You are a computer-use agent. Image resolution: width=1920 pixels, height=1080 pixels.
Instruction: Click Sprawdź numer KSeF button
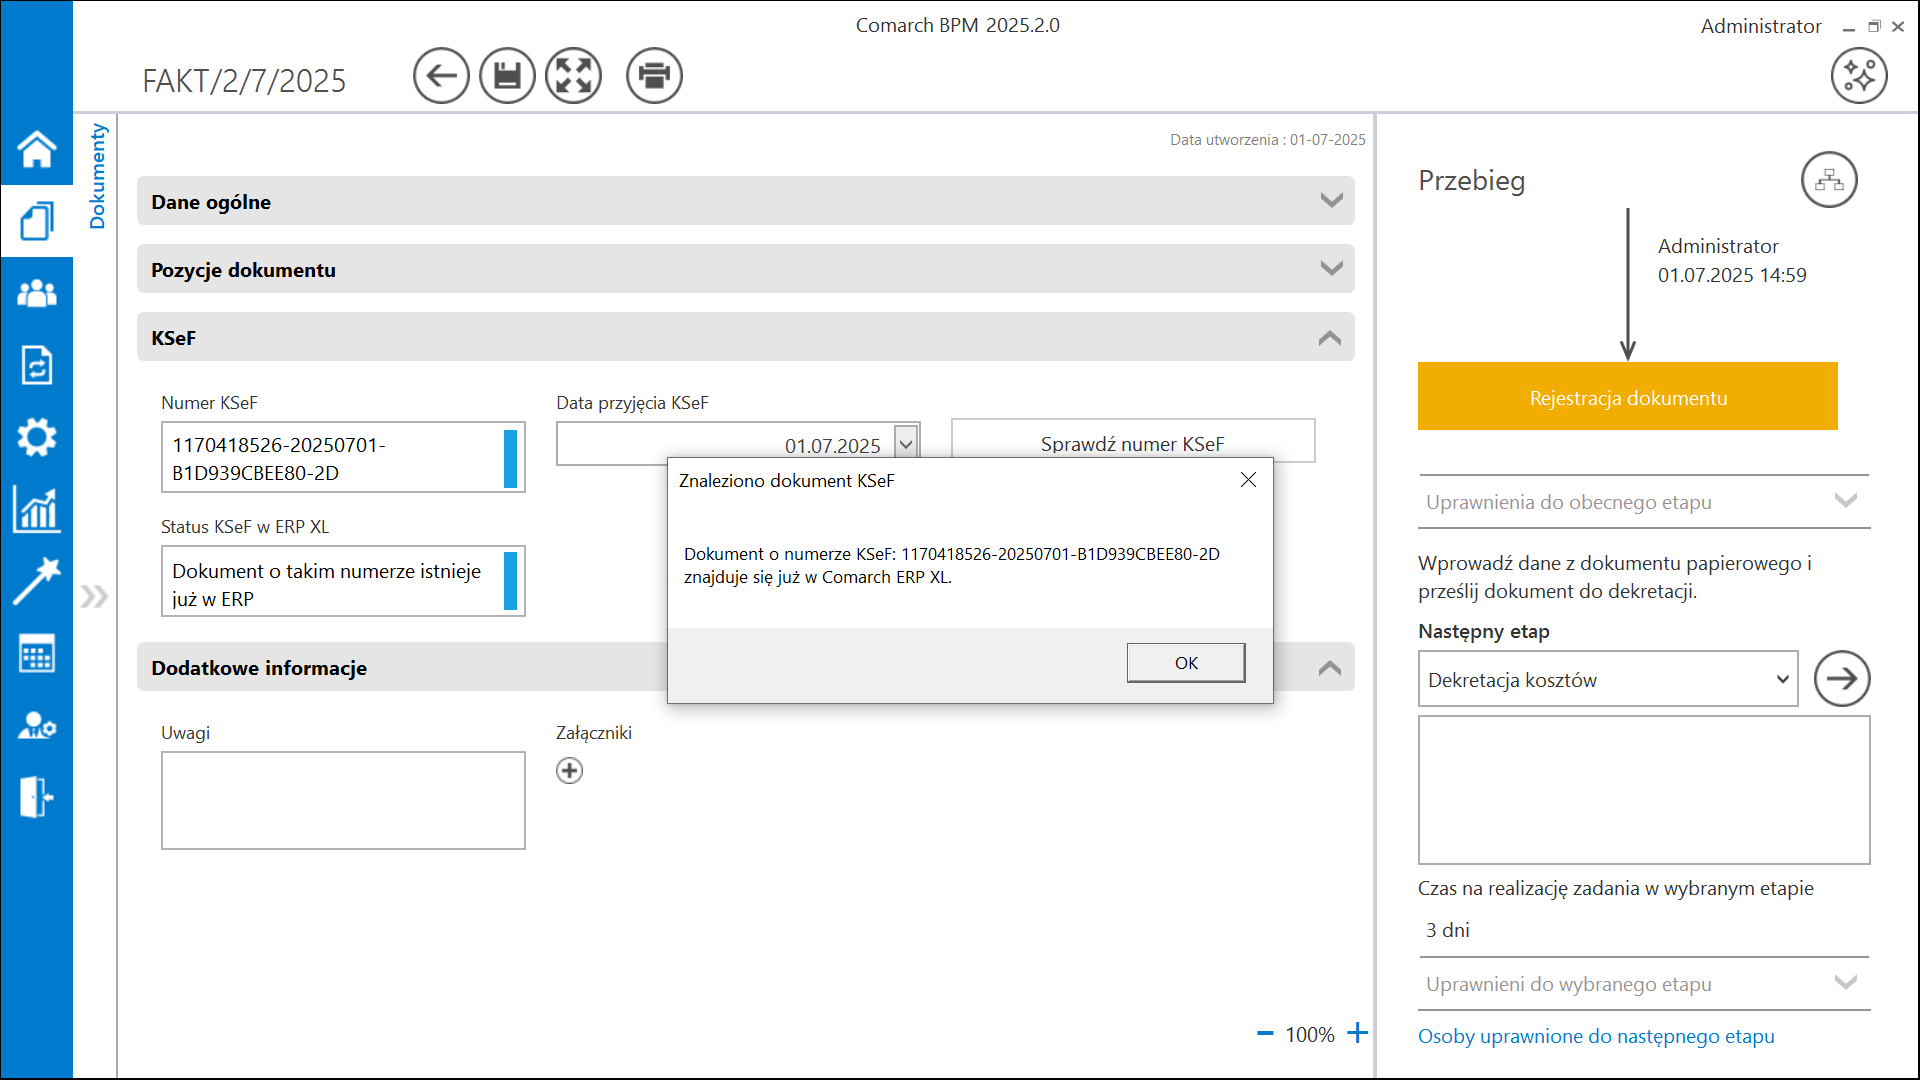(1133, 441)
